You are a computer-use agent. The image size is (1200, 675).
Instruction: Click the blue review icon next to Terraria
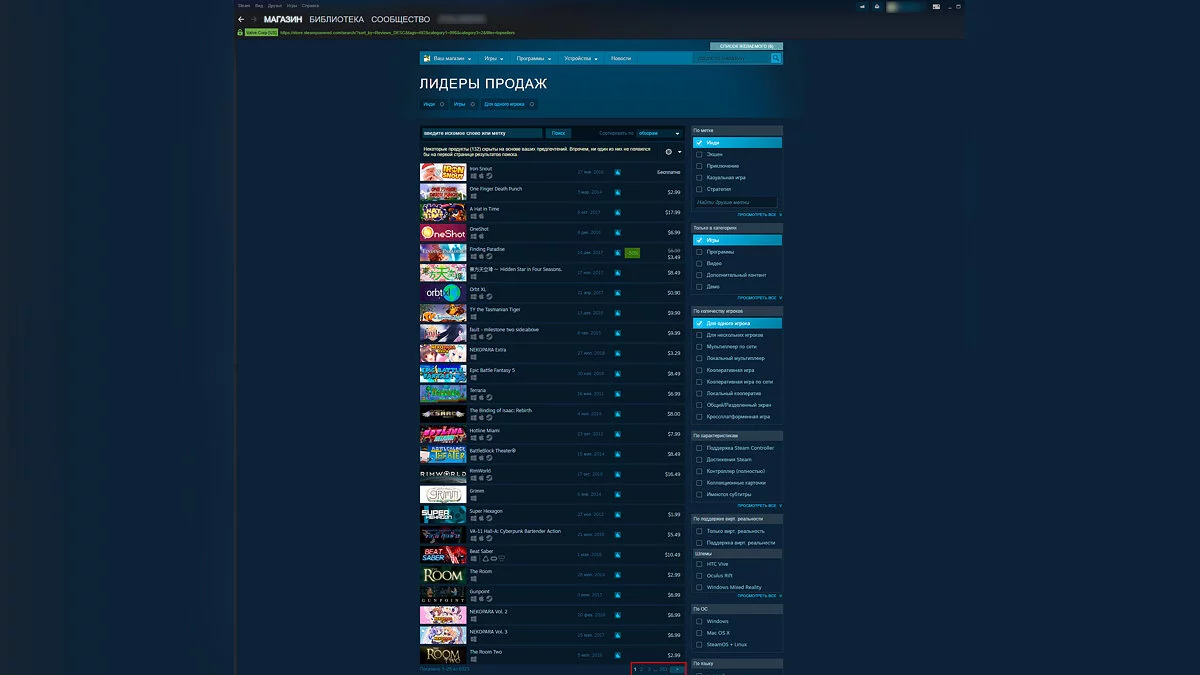[618, 393]
